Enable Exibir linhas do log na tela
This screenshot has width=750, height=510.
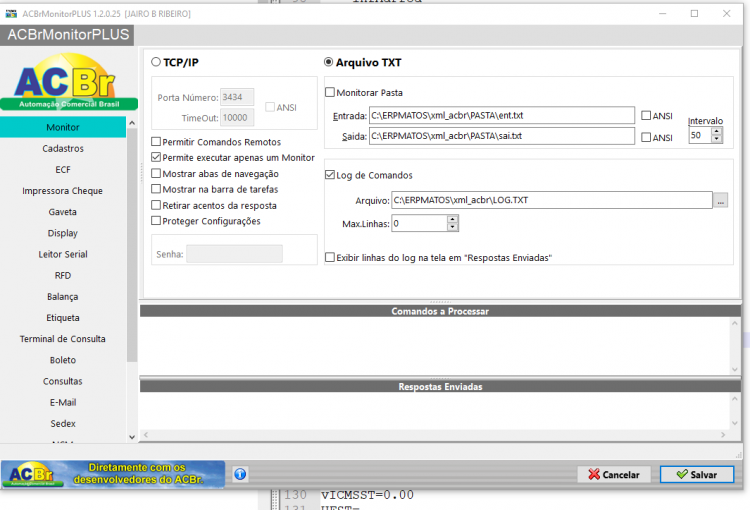coord(330,257)
